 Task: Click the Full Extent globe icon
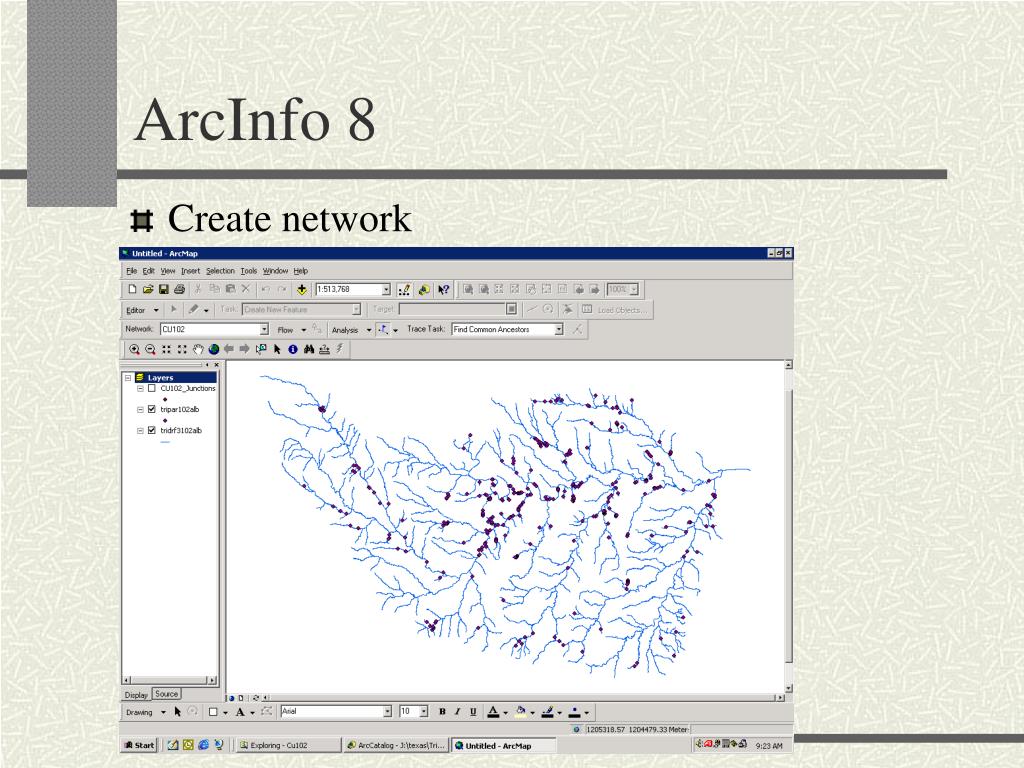click(x=214, y=349)
